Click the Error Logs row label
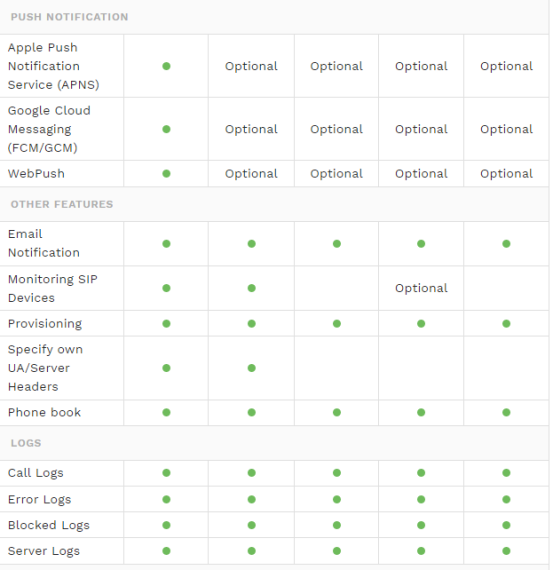This screenshot has height=571, width=554. click(x=40, y=500)
